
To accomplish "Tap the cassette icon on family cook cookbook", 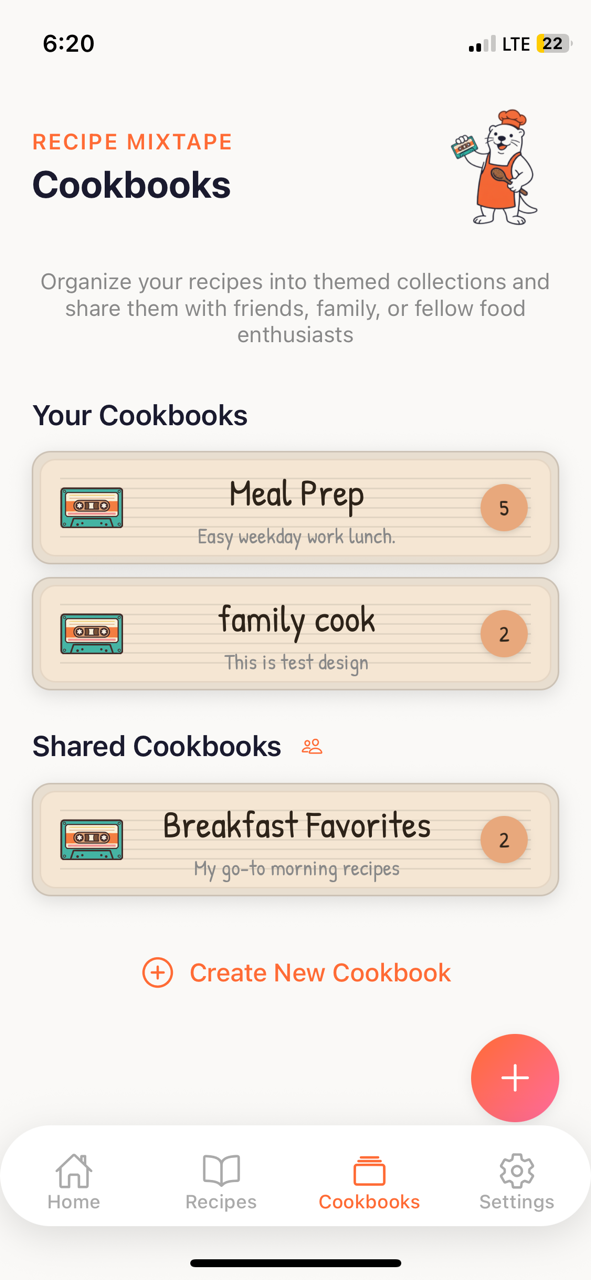I will point(91,633).
